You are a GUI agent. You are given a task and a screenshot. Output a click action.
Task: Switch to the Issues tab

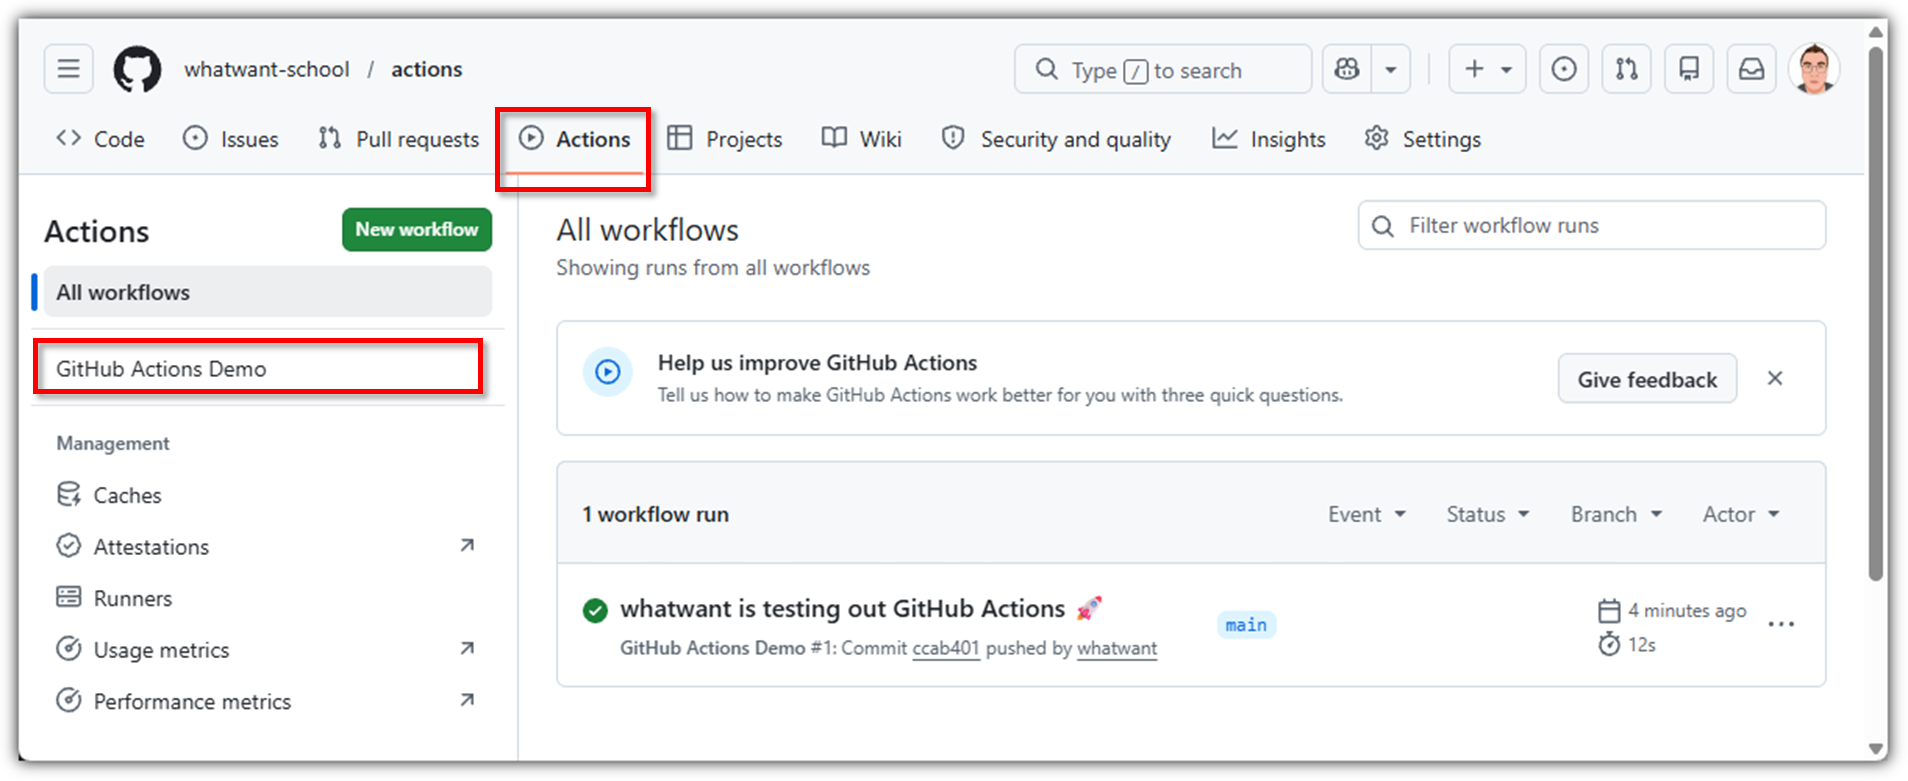(231, 139)
